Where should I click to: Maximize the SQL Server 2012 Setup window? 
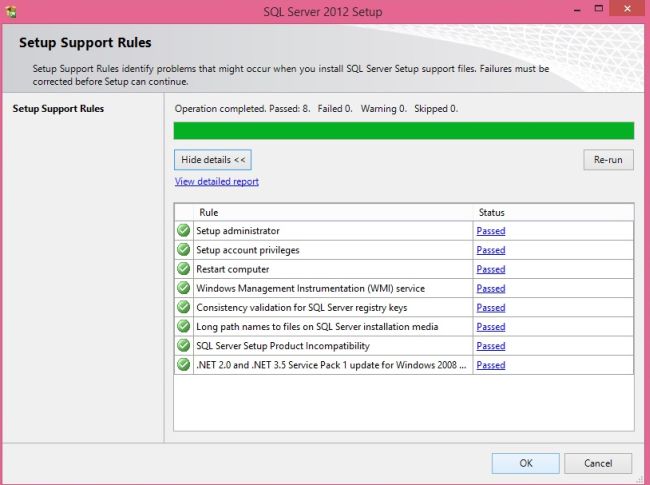click(x=599, y=9)
